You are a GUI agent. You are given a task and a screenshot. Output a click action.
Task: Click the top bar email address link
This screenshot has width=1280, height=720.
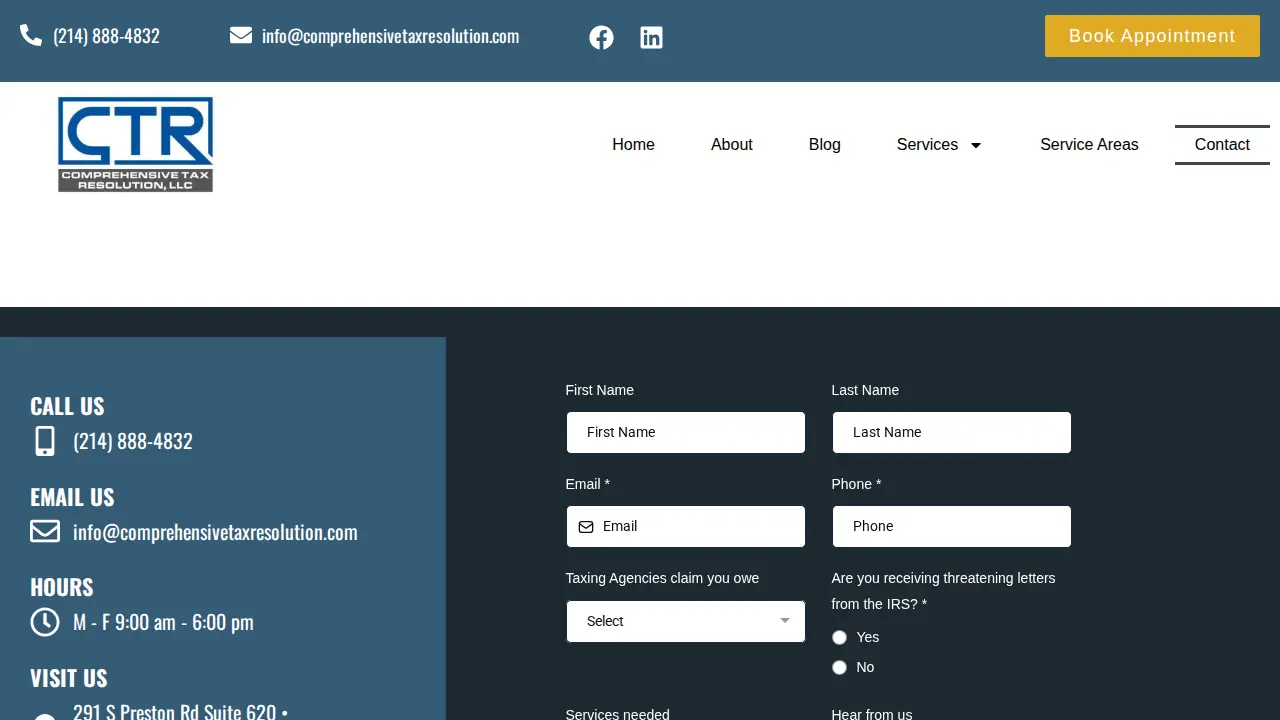tap(390, 36)
